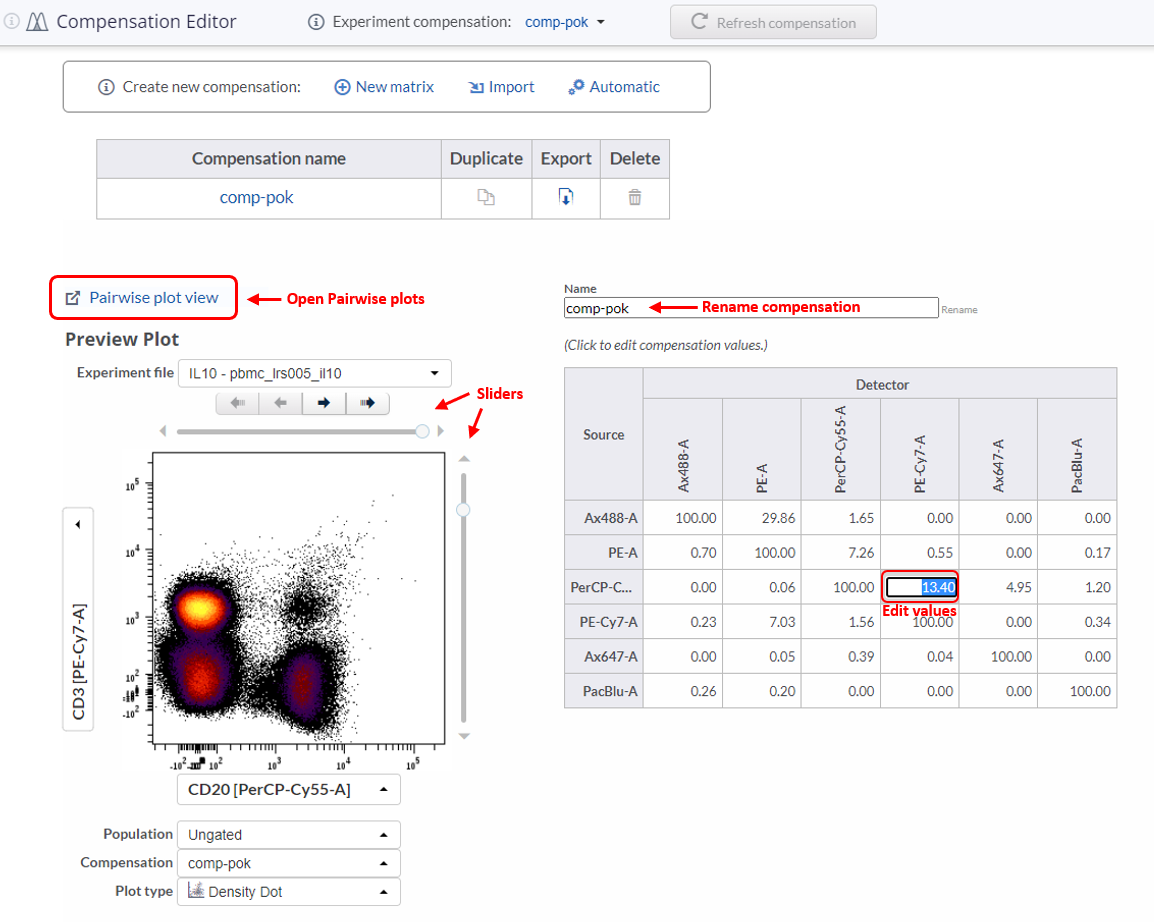Click the Import arrow icon
1154x922 pixels.
(476, 88)
